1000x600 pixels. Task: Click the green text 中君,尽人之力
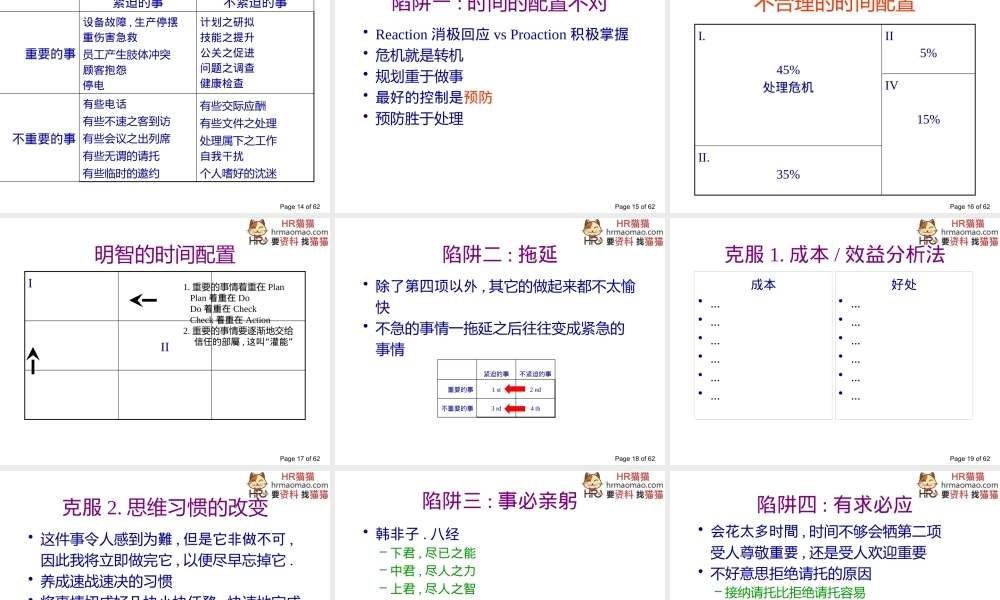[433, 571]
